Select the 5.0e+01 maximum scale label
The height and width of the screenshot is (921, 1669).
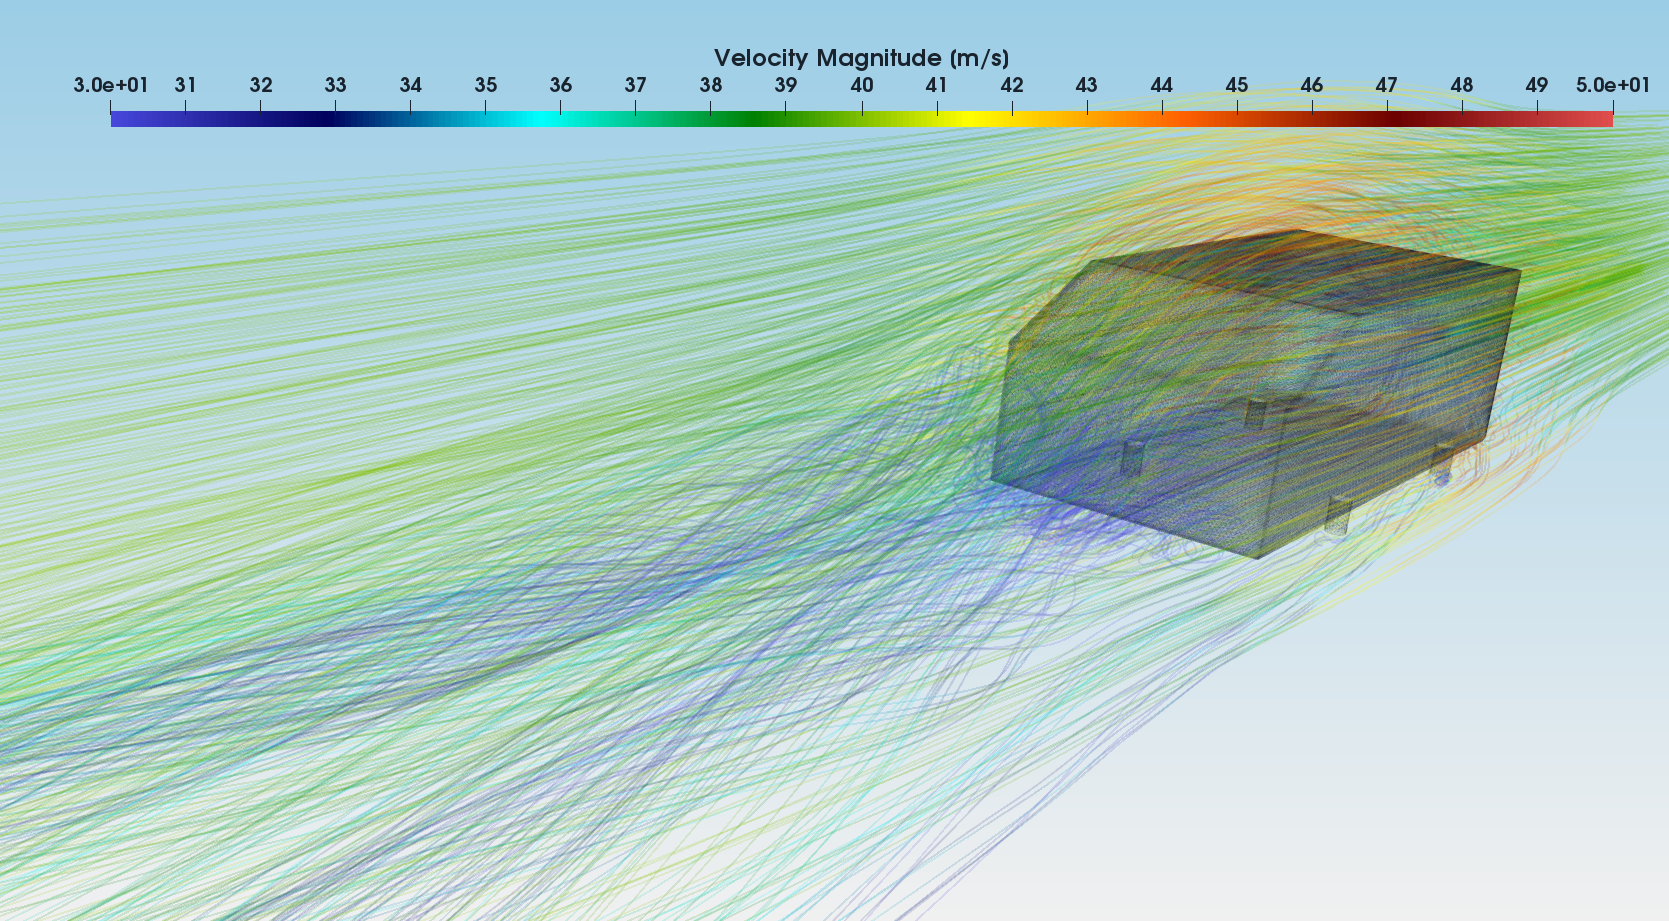click(1612, 86)
